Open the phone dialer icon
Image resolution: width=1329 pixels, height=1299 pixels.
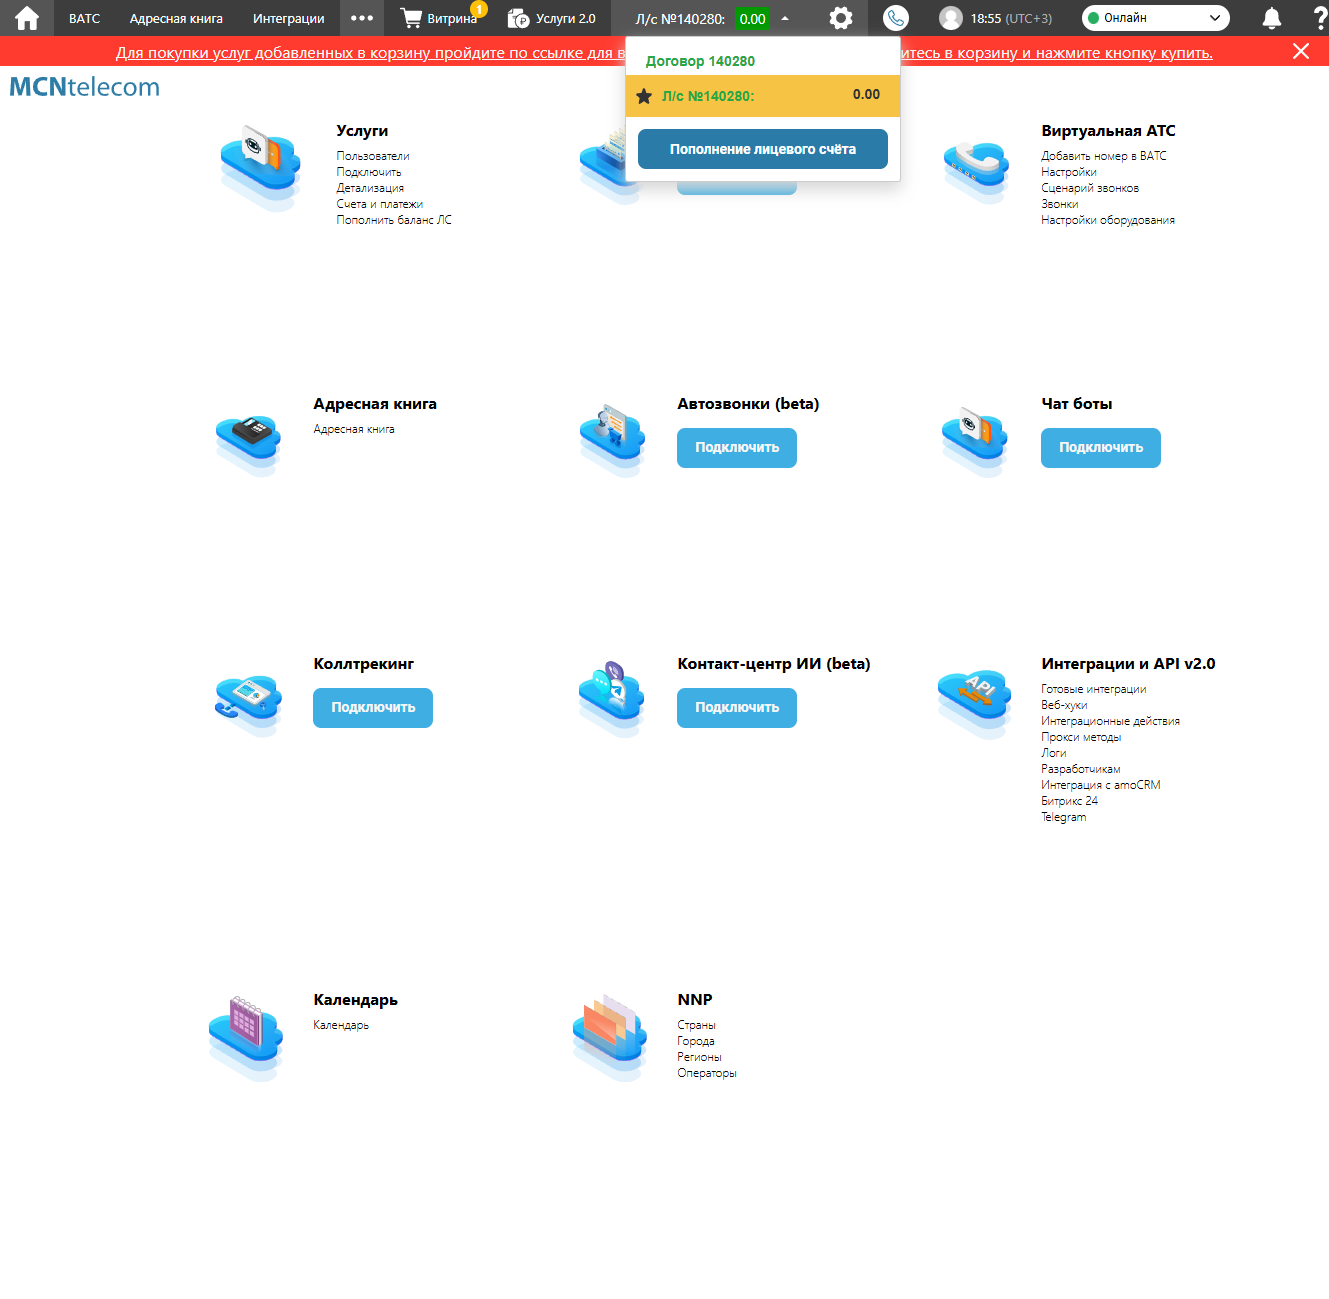(x=895, y=18)
